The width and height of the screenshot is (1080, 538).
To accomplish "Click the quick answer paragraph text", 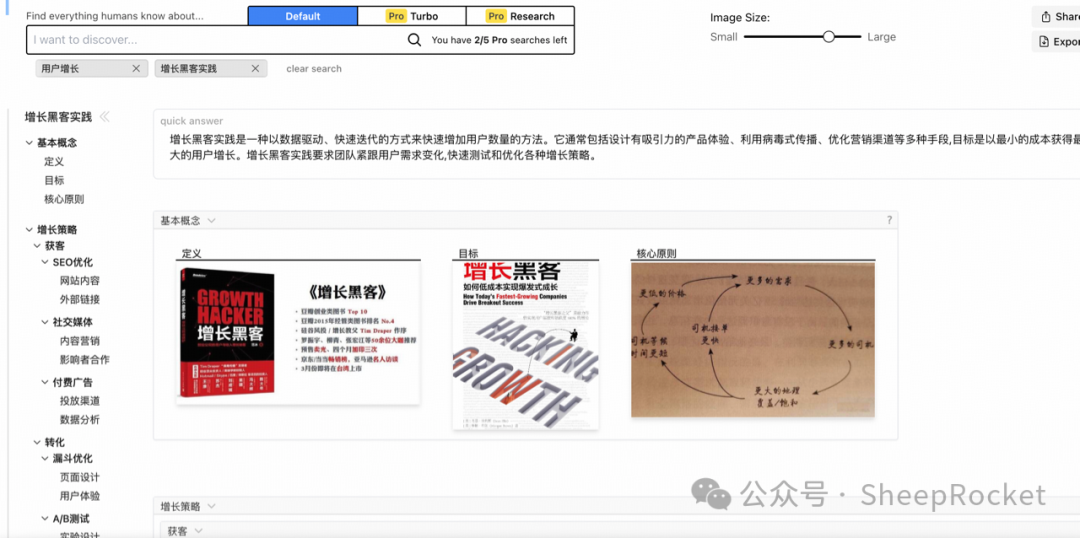I will point(624,147).
